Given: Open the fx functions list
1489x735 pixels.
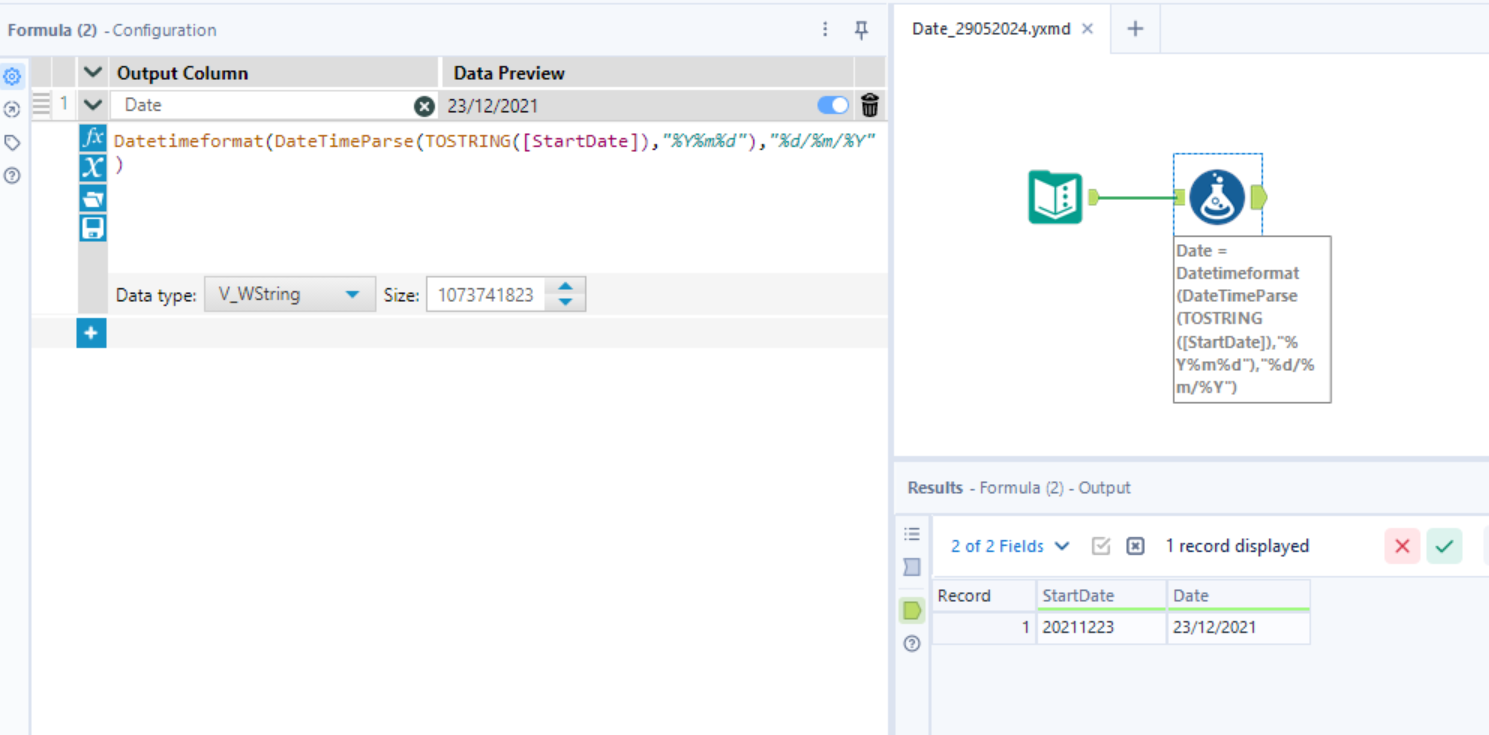Looking at the screenshot, I should click(92, 138).
